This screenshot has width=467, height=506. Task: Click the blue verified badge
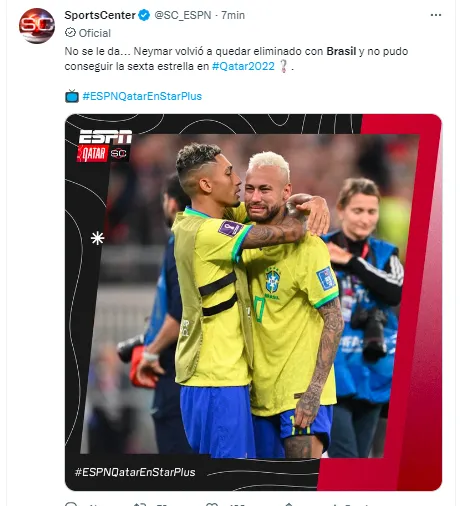coord(144,15)
